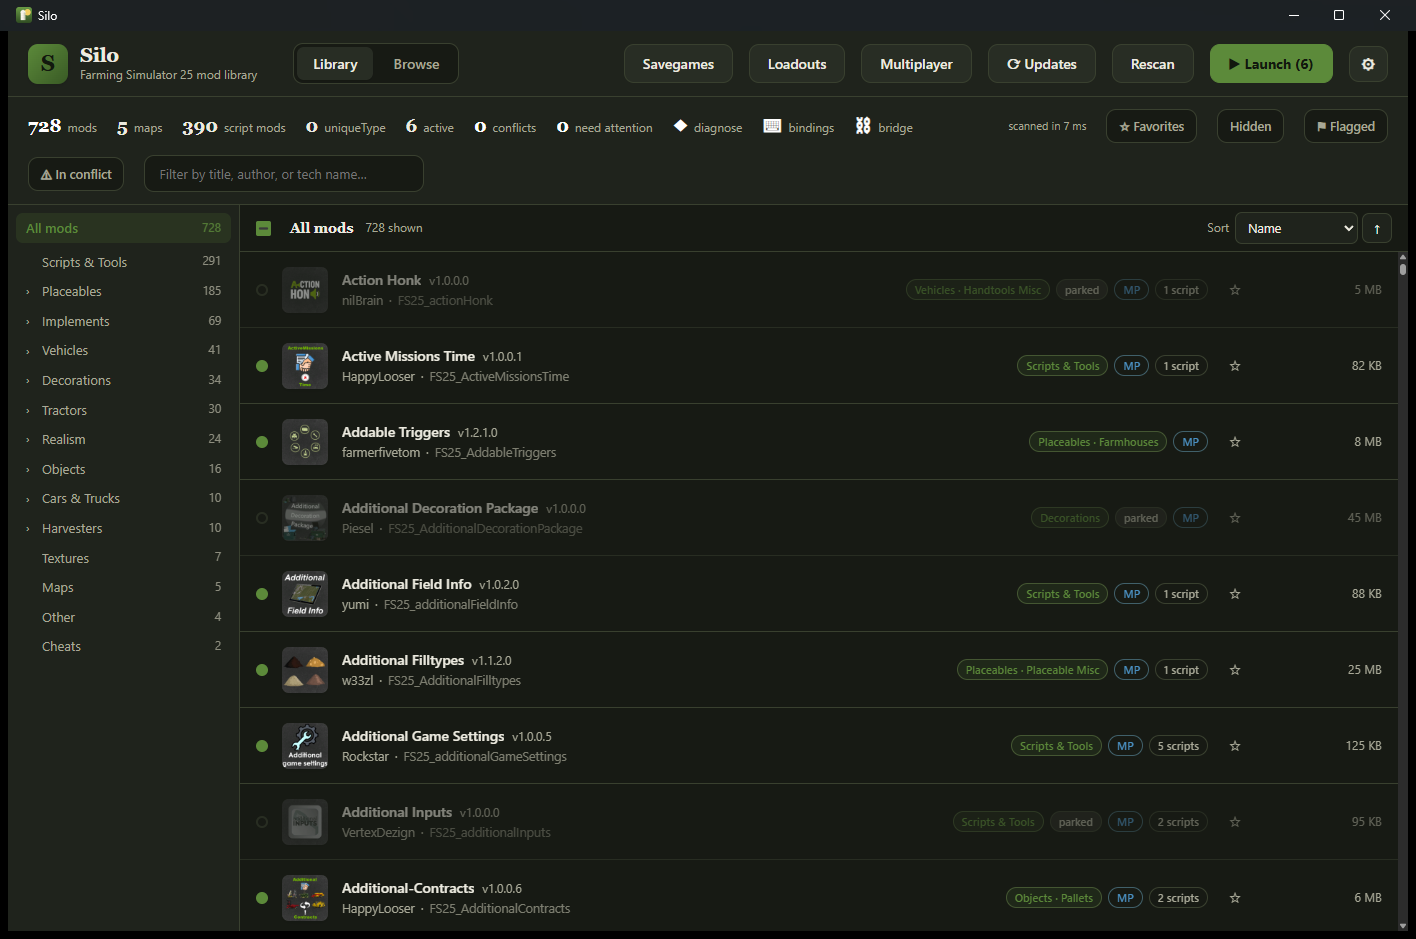This screenshot has height=939, width=1416.
Task: Expand the Realism category
Action: [28, 440]
